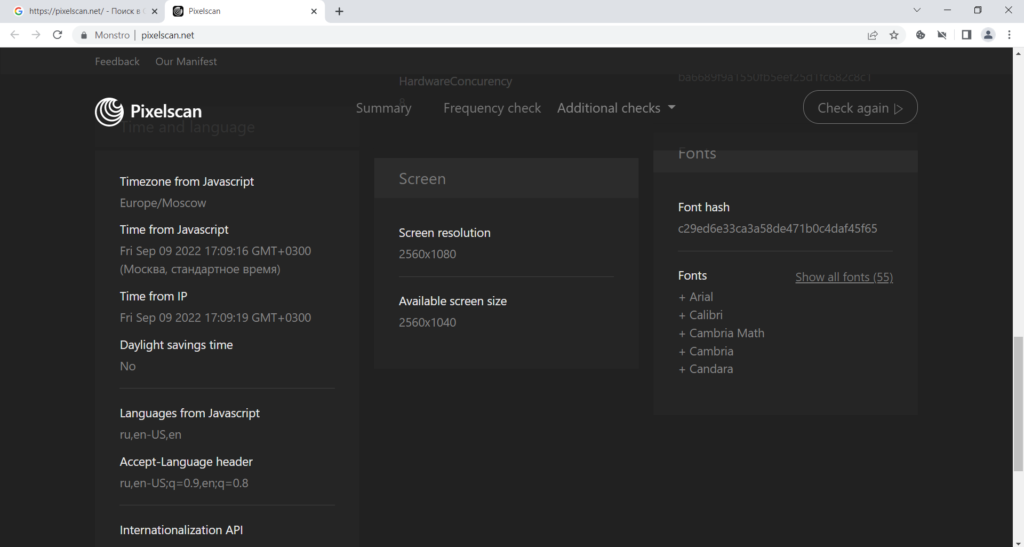Open Chrome's three-dot menu

coord(1009,34)
